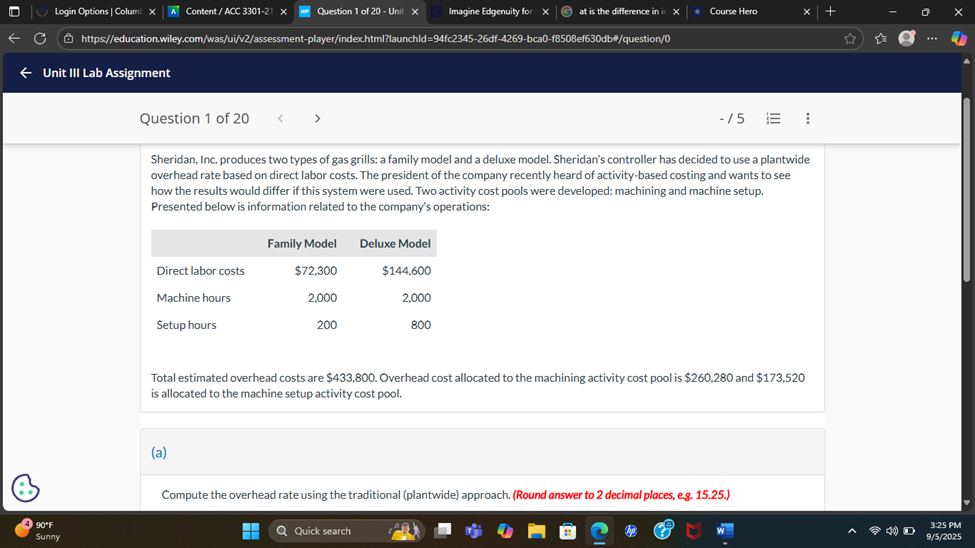The image size is (975, 548).
Task: Open the clock and date 3:25 PM
Action: [x=945, y=531]
